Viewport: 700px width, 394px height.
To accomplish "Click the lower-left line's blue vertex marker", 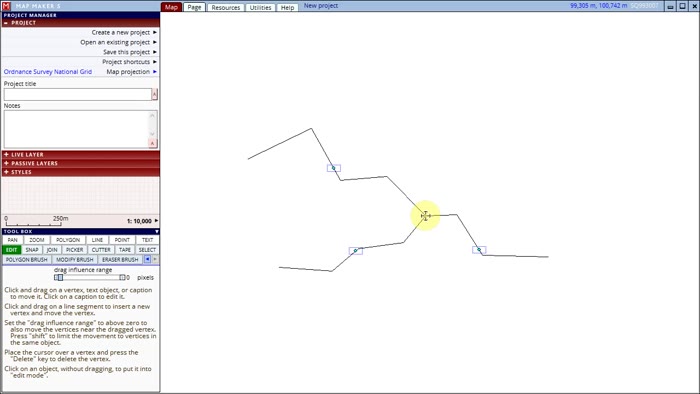I will tap(356, 251).
